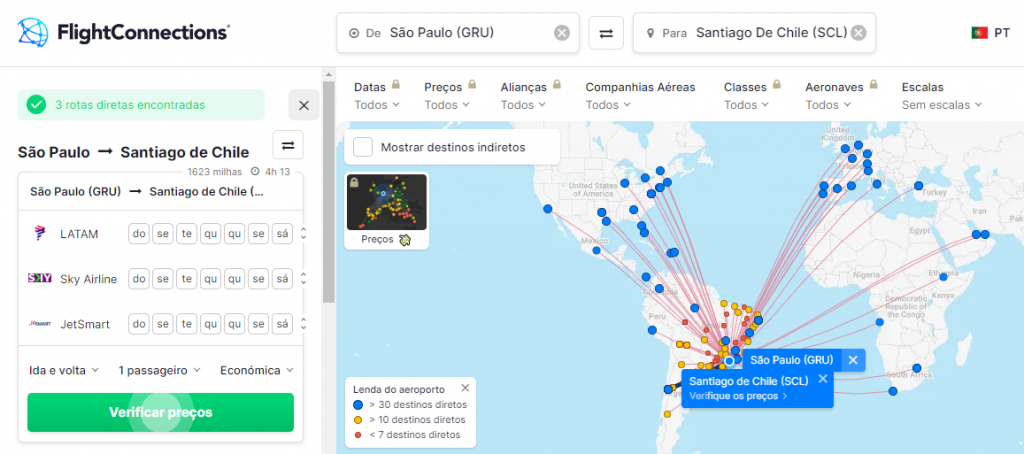Toggle JetSmart 'sá' day box

coord(282,324)
